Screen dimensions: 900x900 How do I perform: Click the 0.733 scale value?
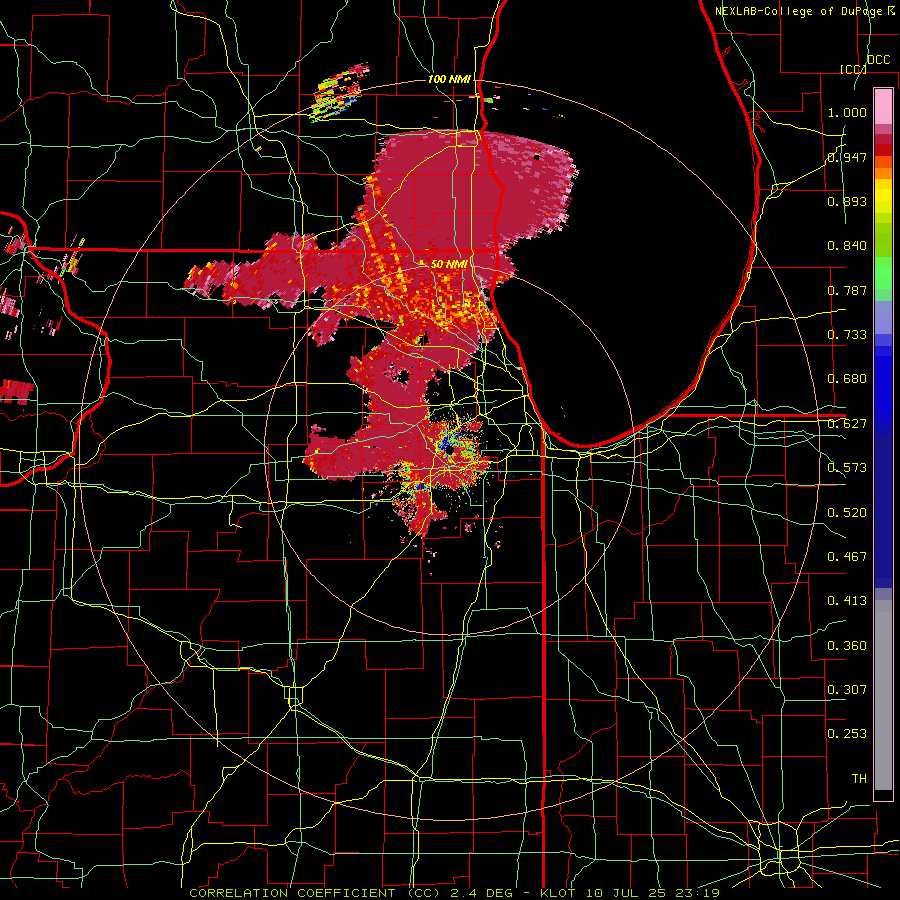pos(847,335)
